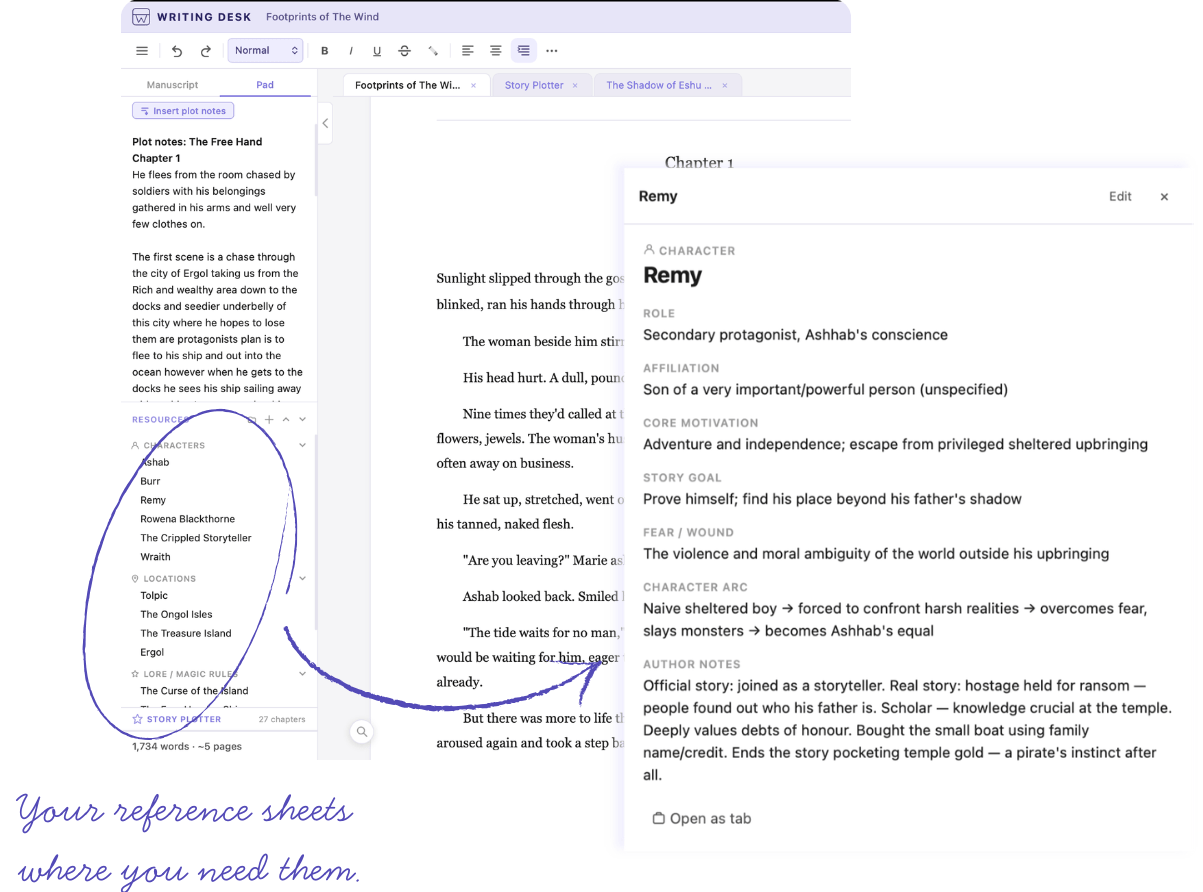Click the undo arrow icon
This screenshot has width=1203, height=892.
click(177, 51)
